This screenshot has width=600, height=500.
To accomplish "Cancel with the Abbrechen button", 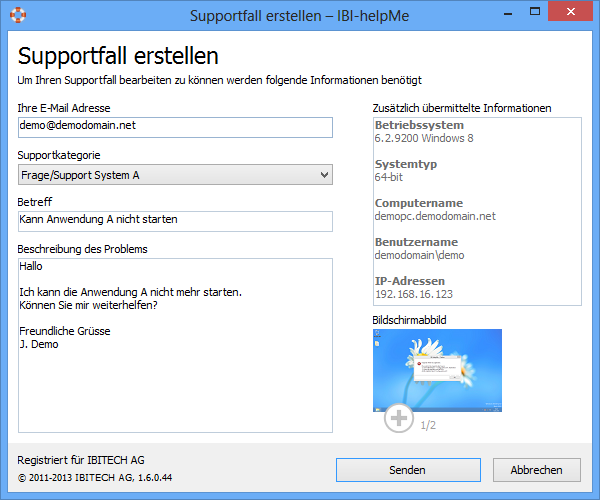I will pos(536,469).
